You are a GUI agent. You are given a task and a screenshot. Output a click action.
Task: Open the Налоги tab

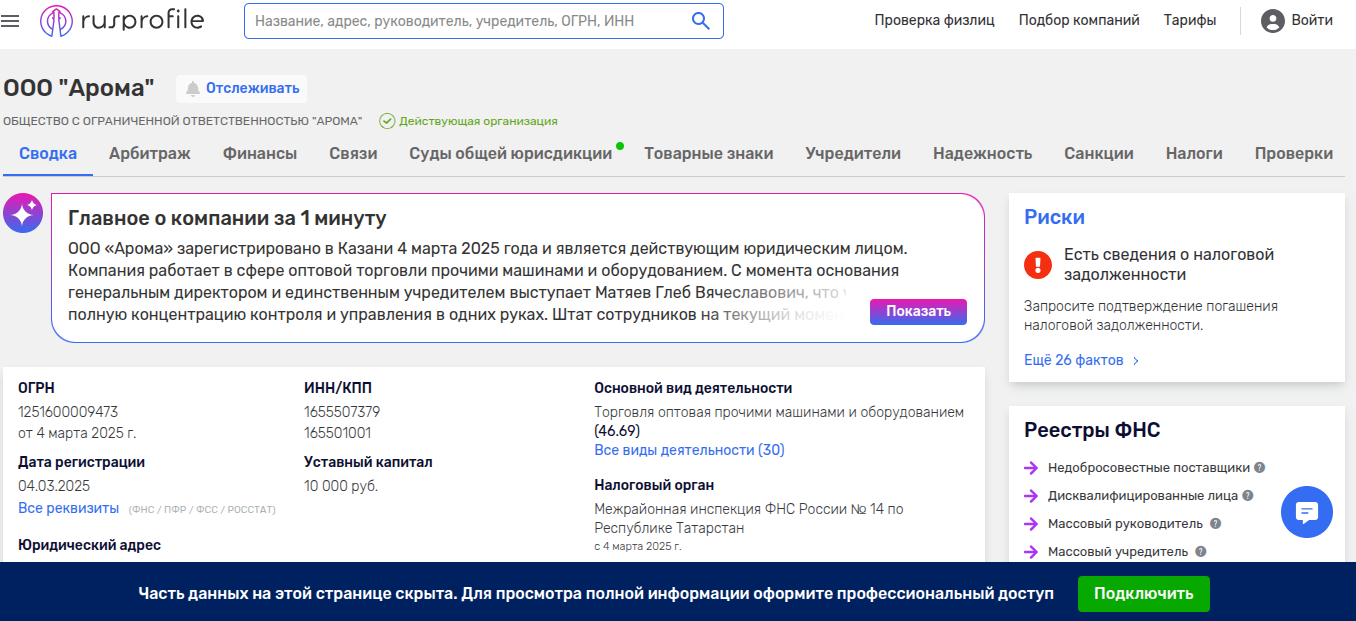(x=1194, y=153)
